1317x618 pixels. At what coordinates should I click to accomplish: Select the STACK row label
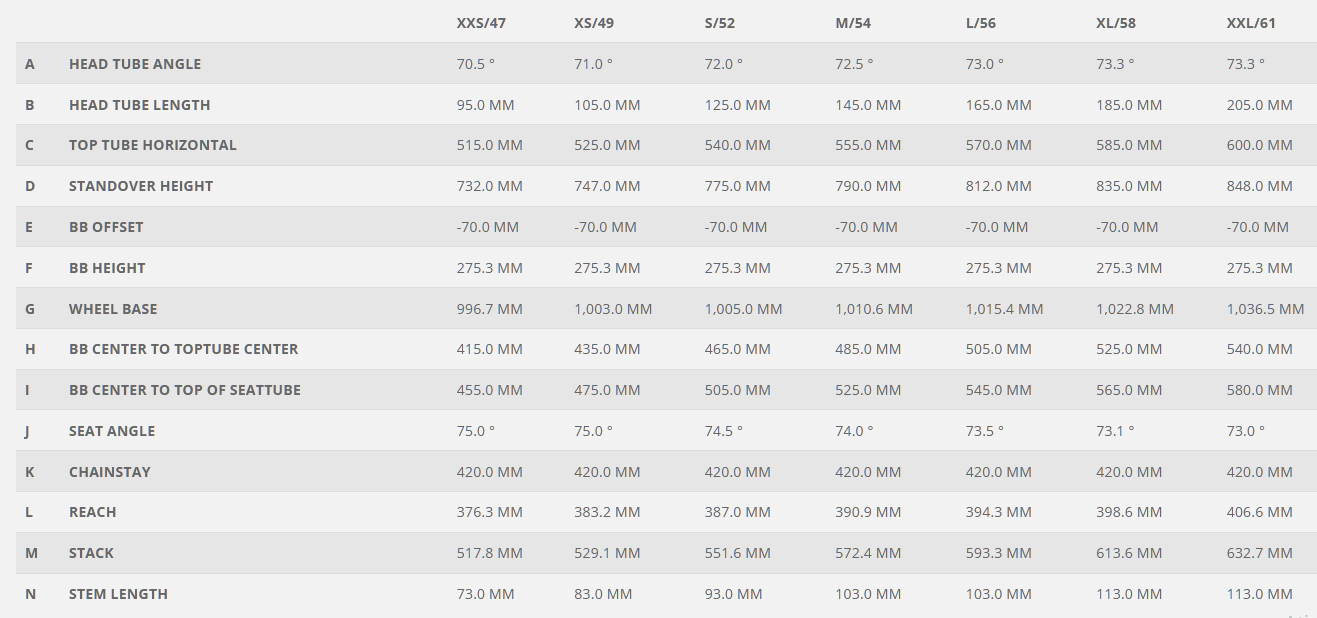point(91,553)
